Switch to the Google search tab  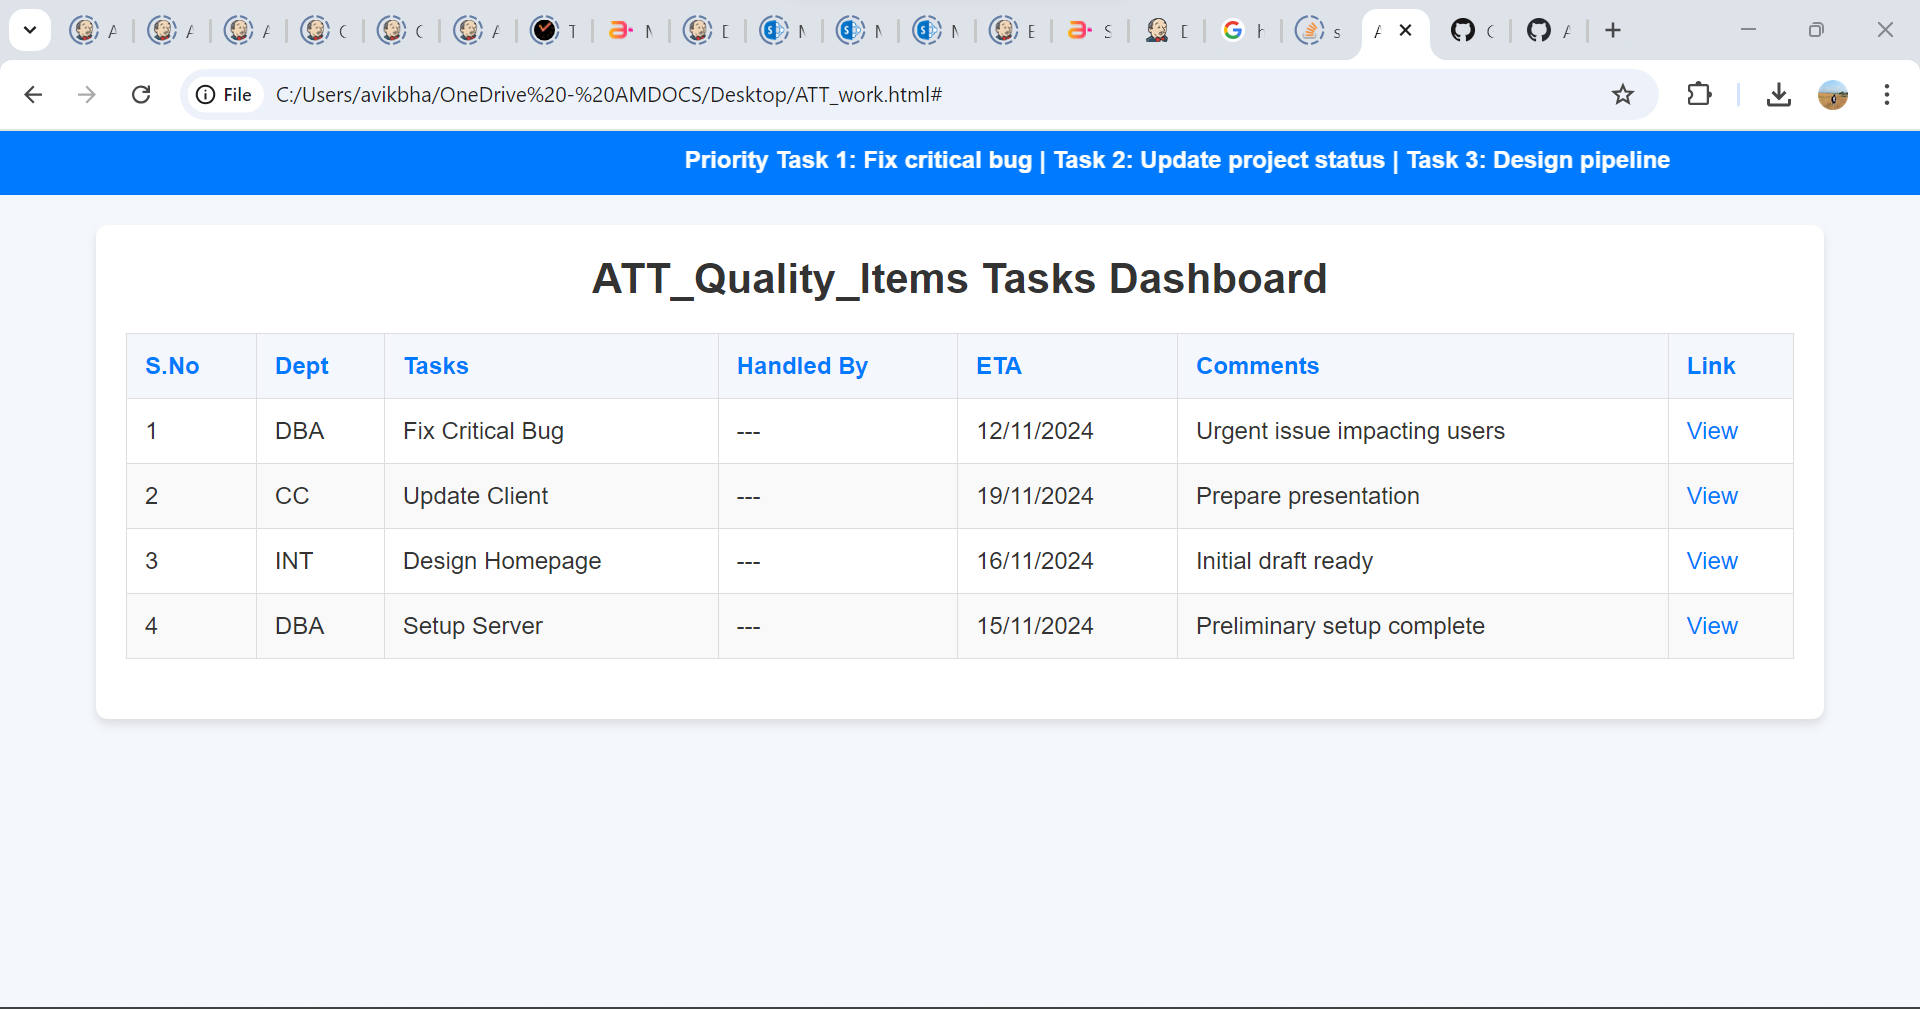1242,30
